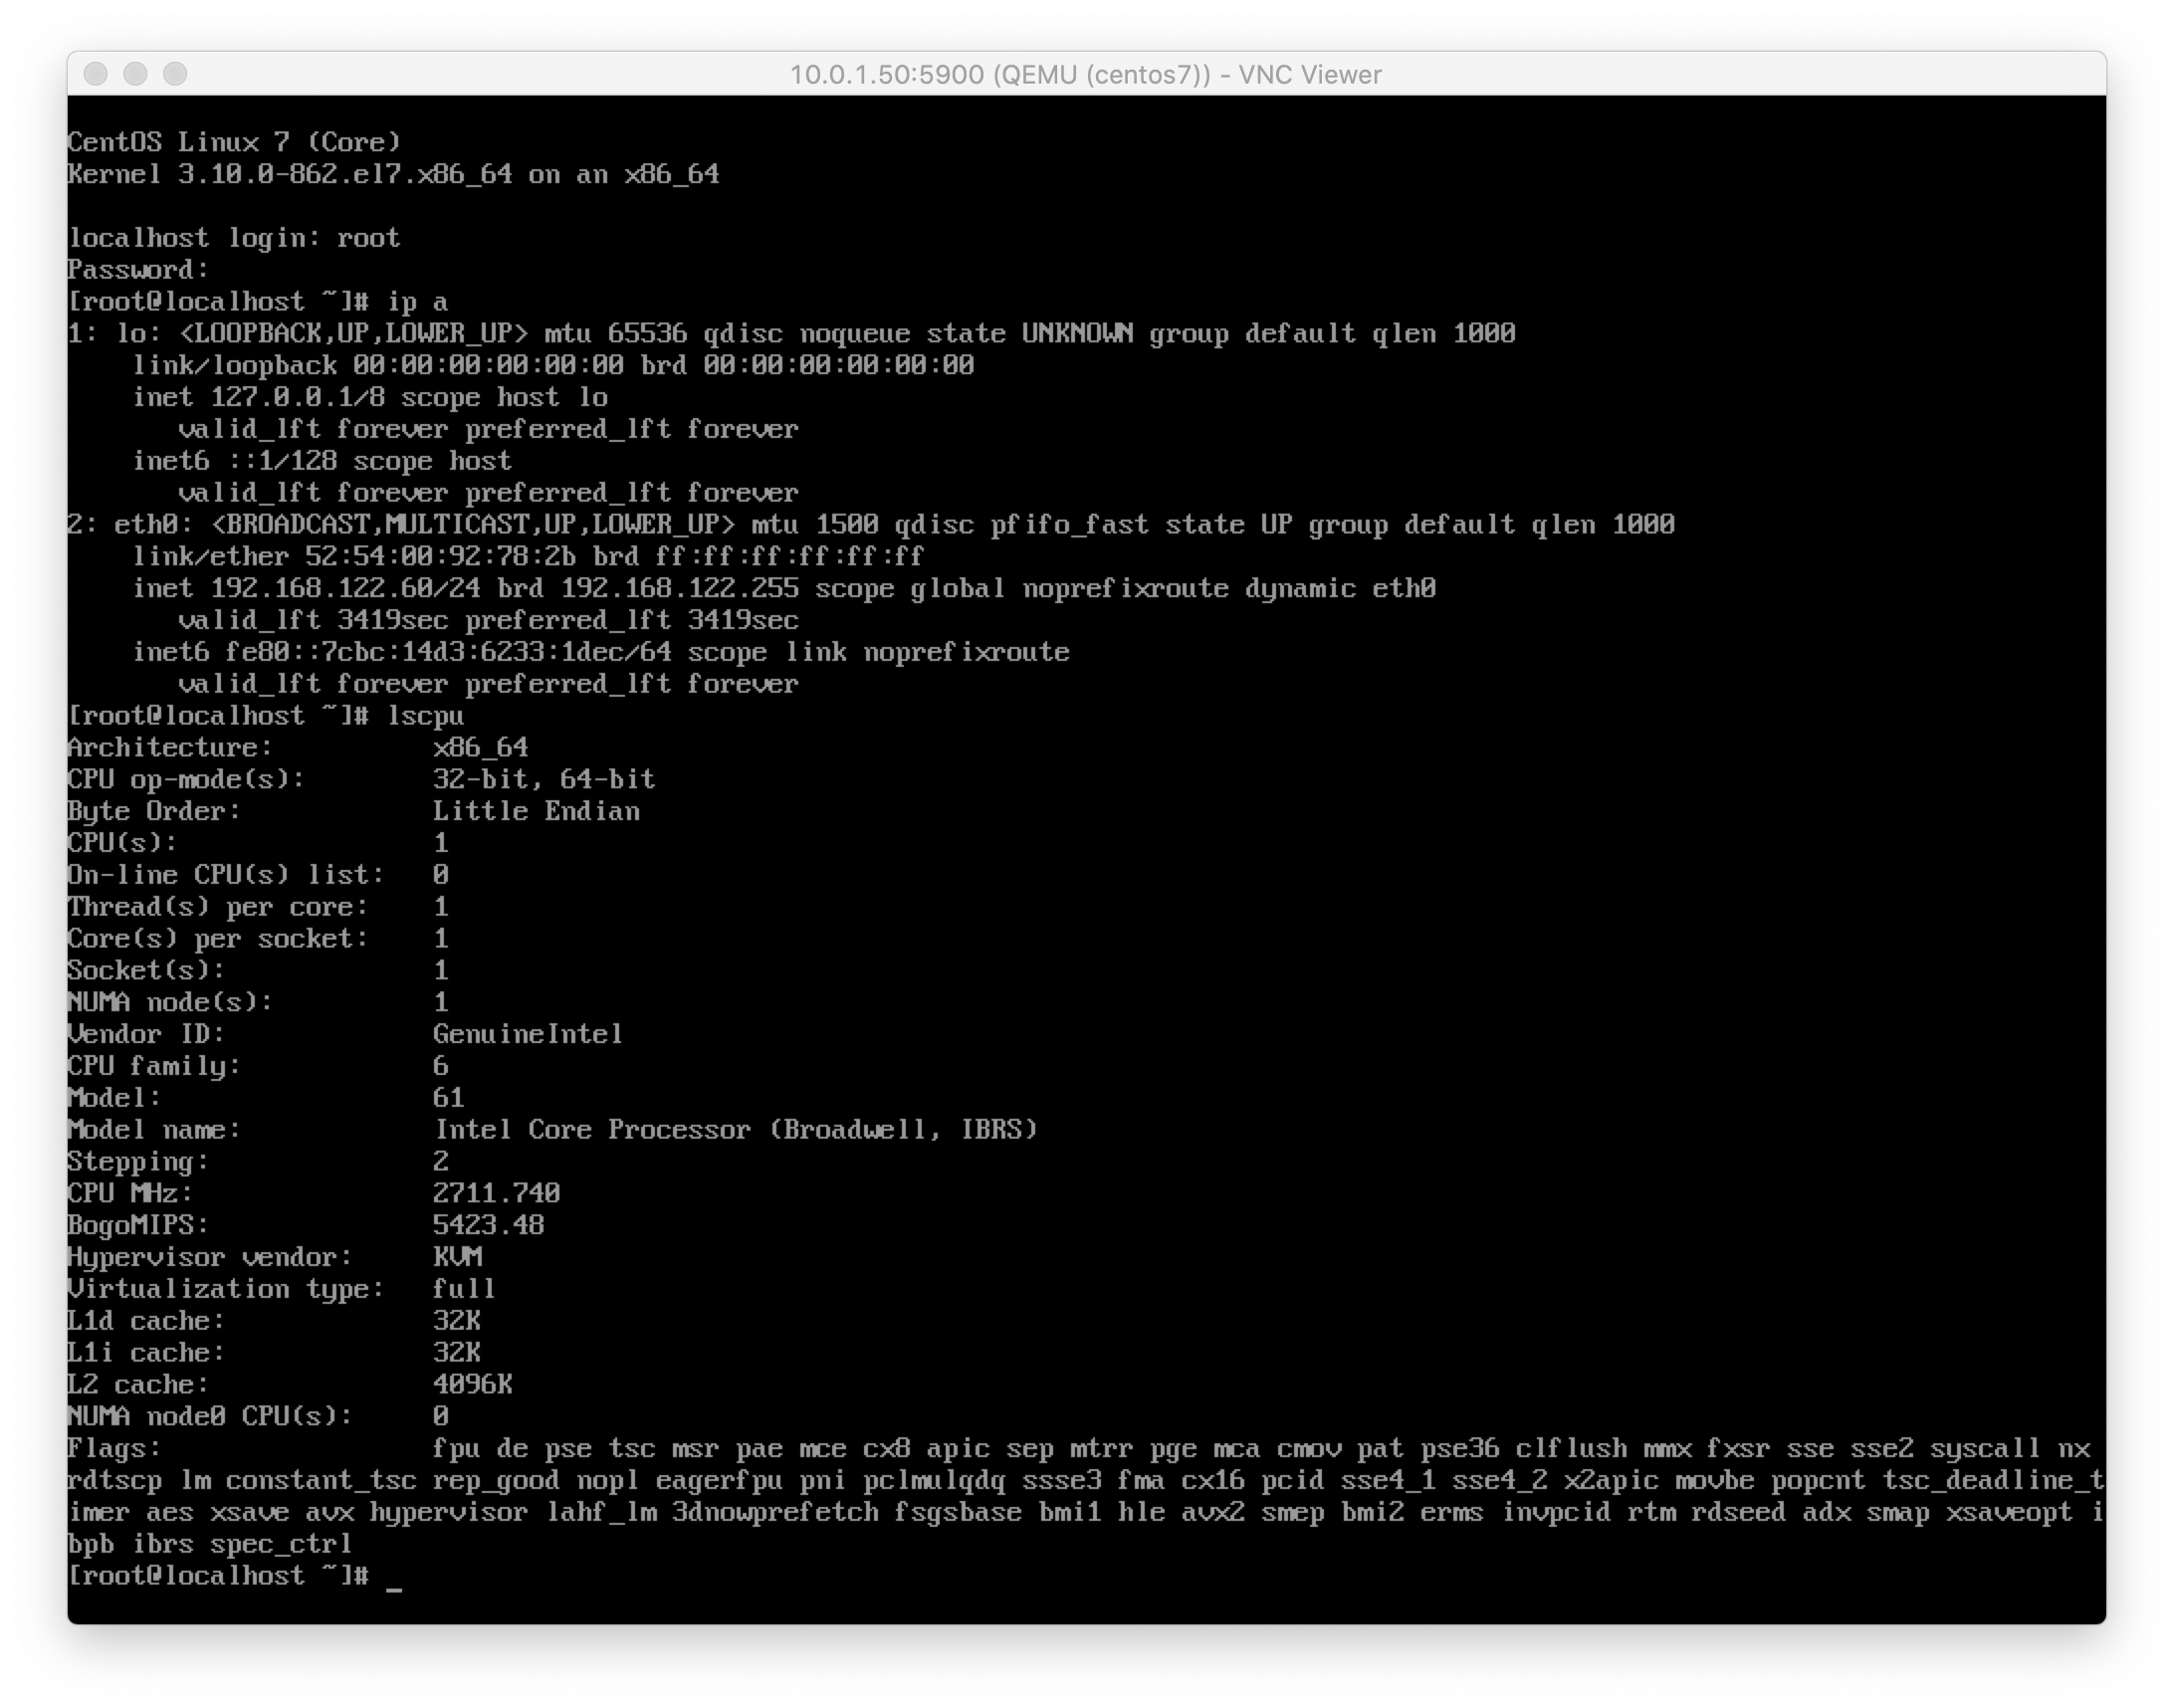The height and width of the screenshot is (1708, 2174).
Task: Click the kernel version 3.10.0-862.el7.x86_64 text
Action: point(346,175)
